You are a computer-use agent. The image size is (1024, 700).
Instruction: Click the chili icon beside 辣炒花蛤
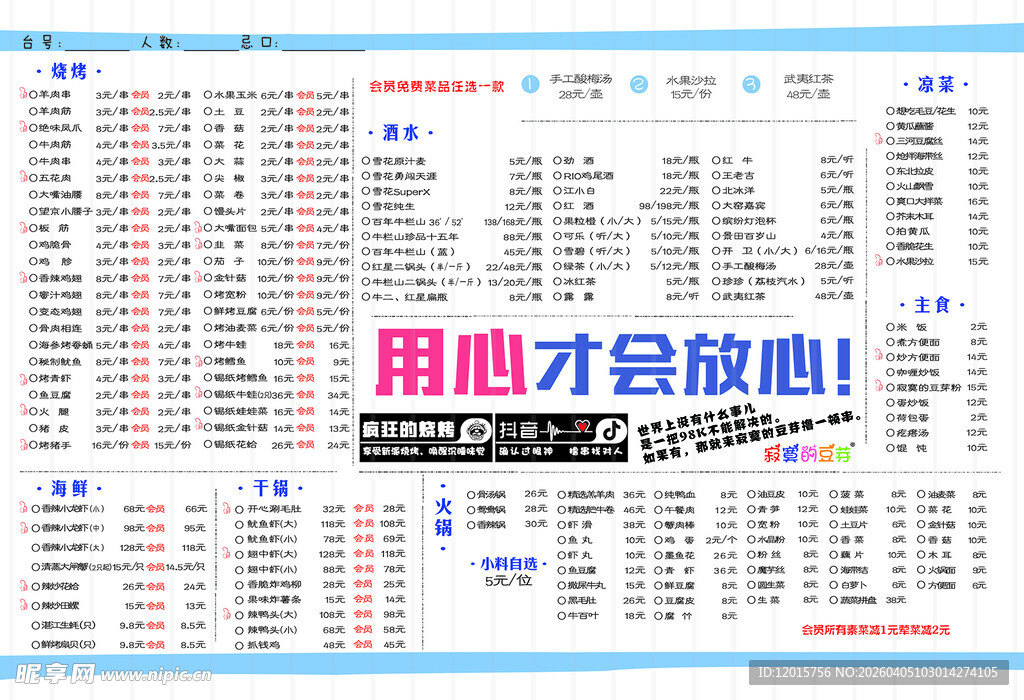tap(24, 587)
